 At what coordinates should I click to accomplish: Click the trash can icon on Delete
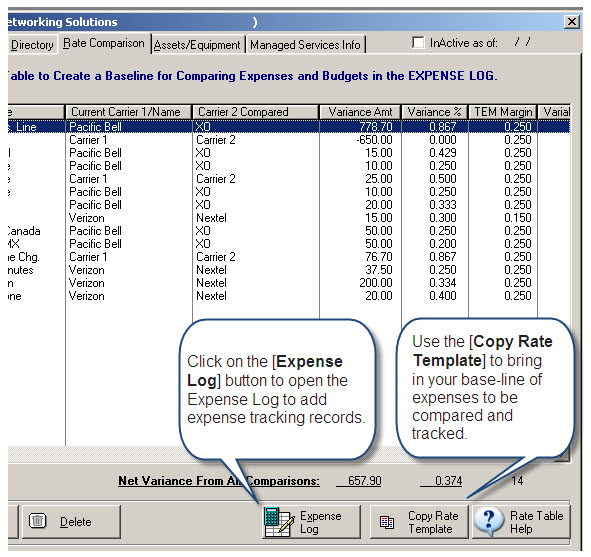click(37, 521)
